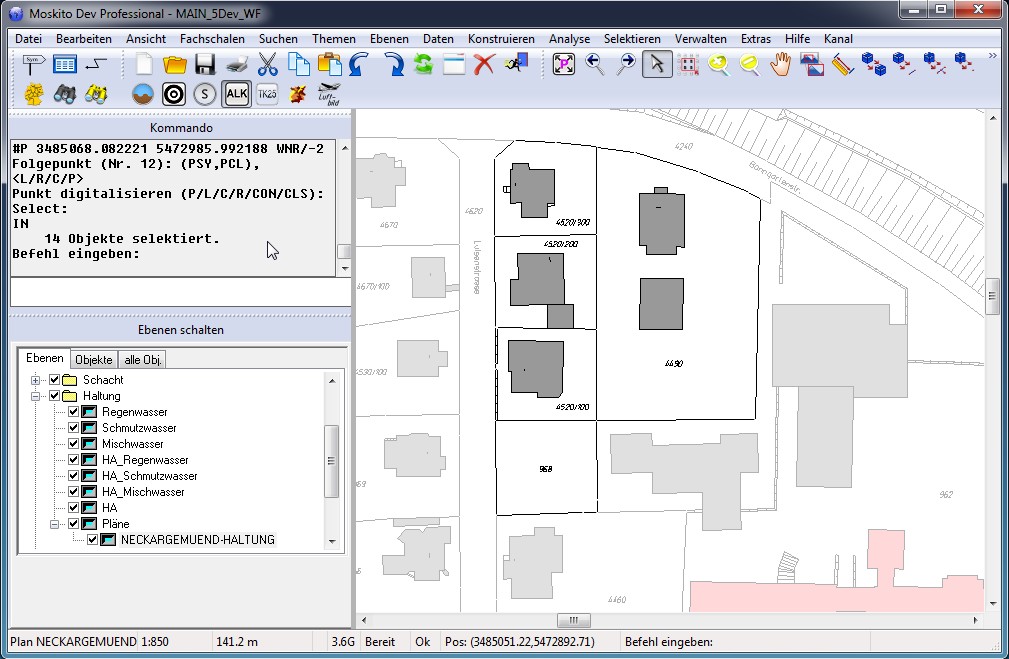Uncheck the Regenwasser layer checkbox
Viewport: 1009px width, 659px height.
(x=73, y=412)
